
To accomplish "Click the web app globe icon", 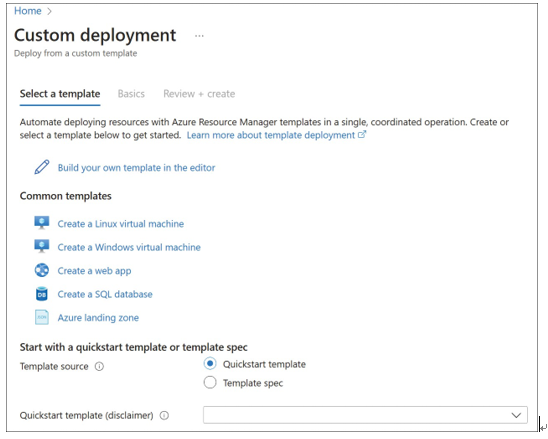I will [x=42, y=270].
